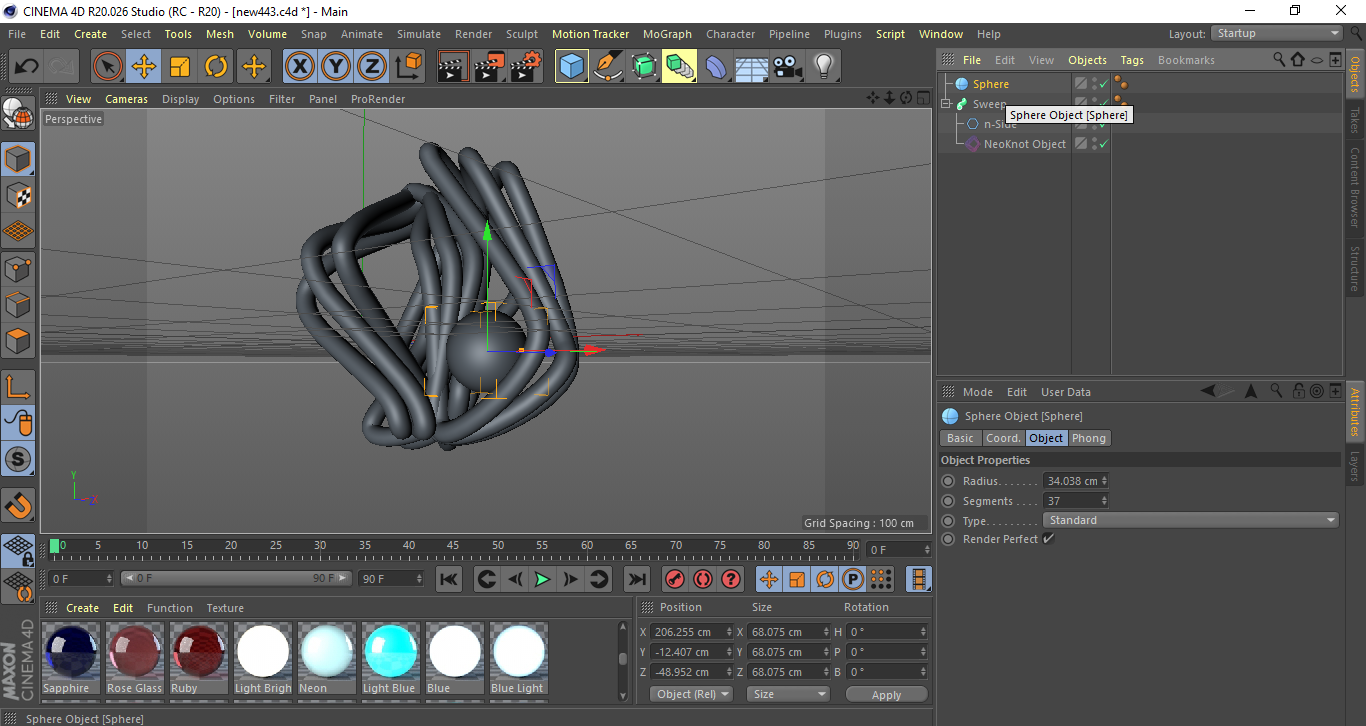Go to start of animation
This screenshot has height=726, width=1366.
point(449,579)
